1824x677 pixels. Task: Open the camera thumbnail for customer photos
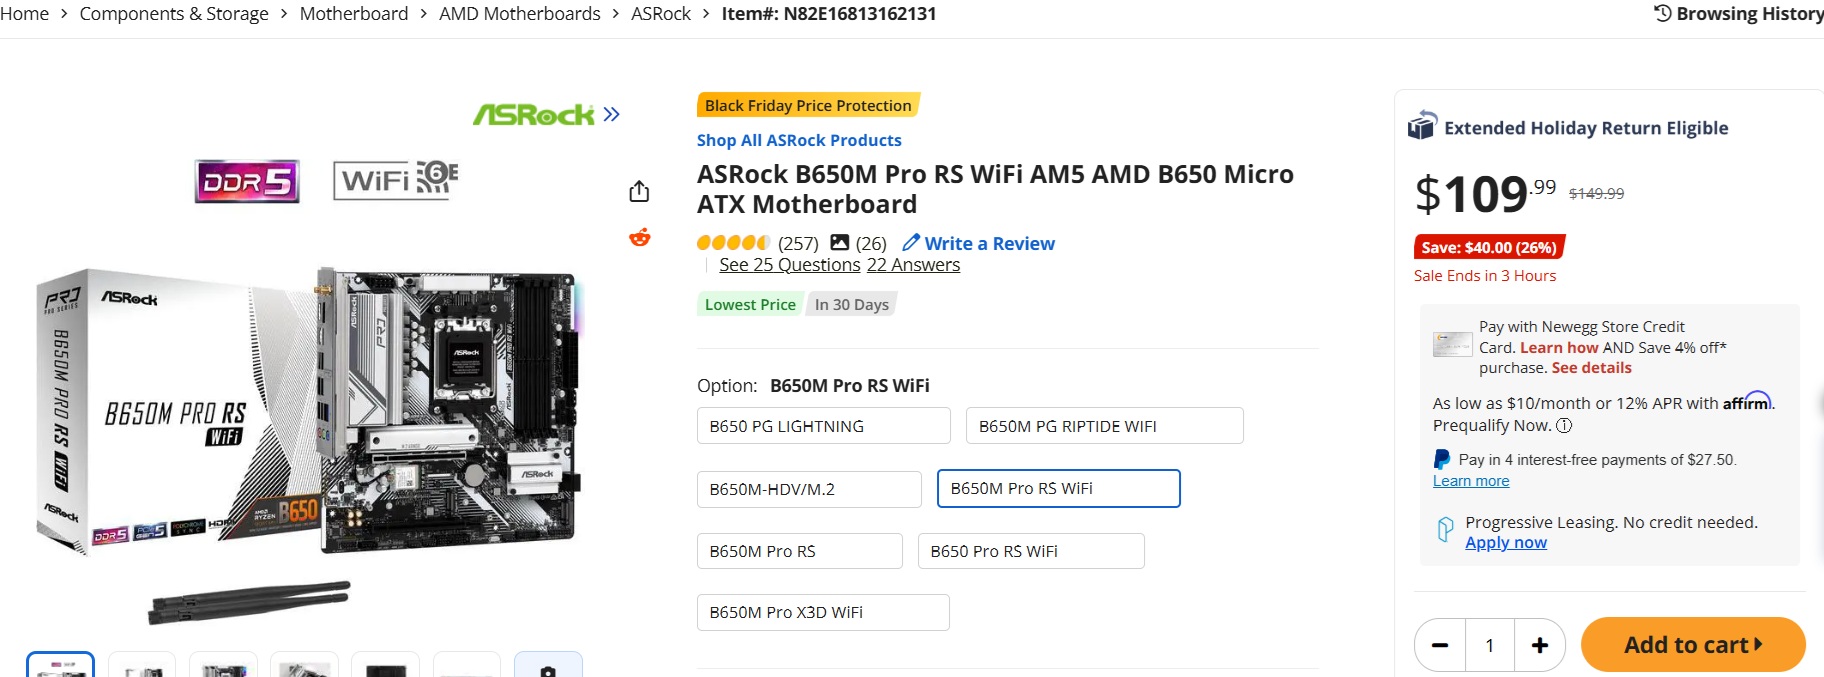click(x=547, y=668)
